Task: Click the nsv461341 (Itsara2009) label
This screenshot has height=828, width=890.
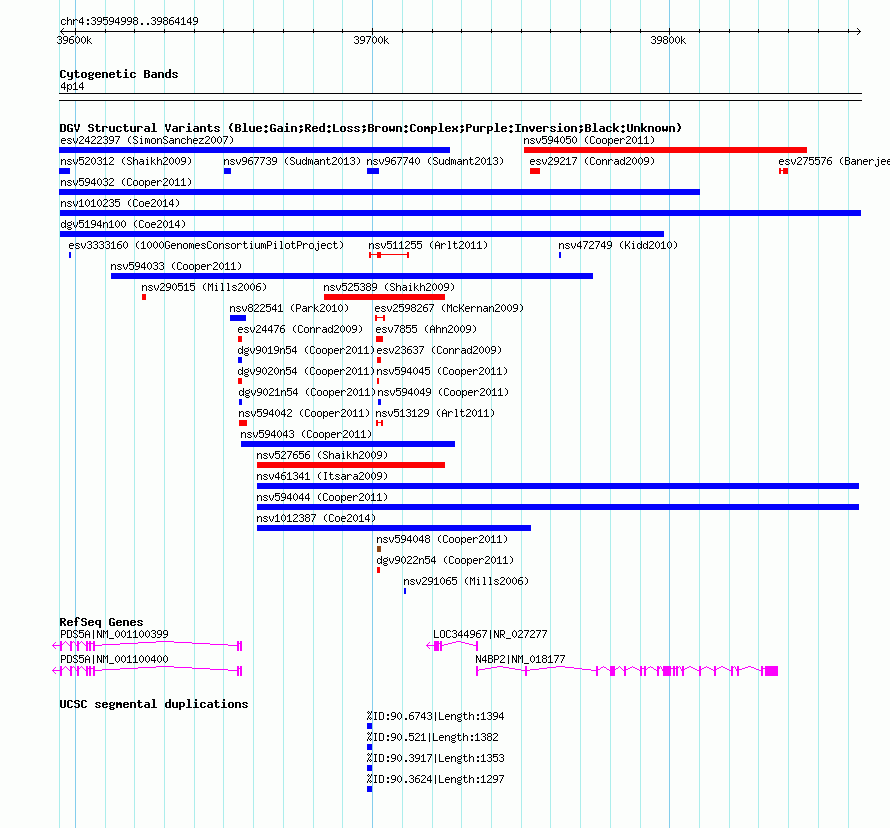Action: (x=322, y=476)
